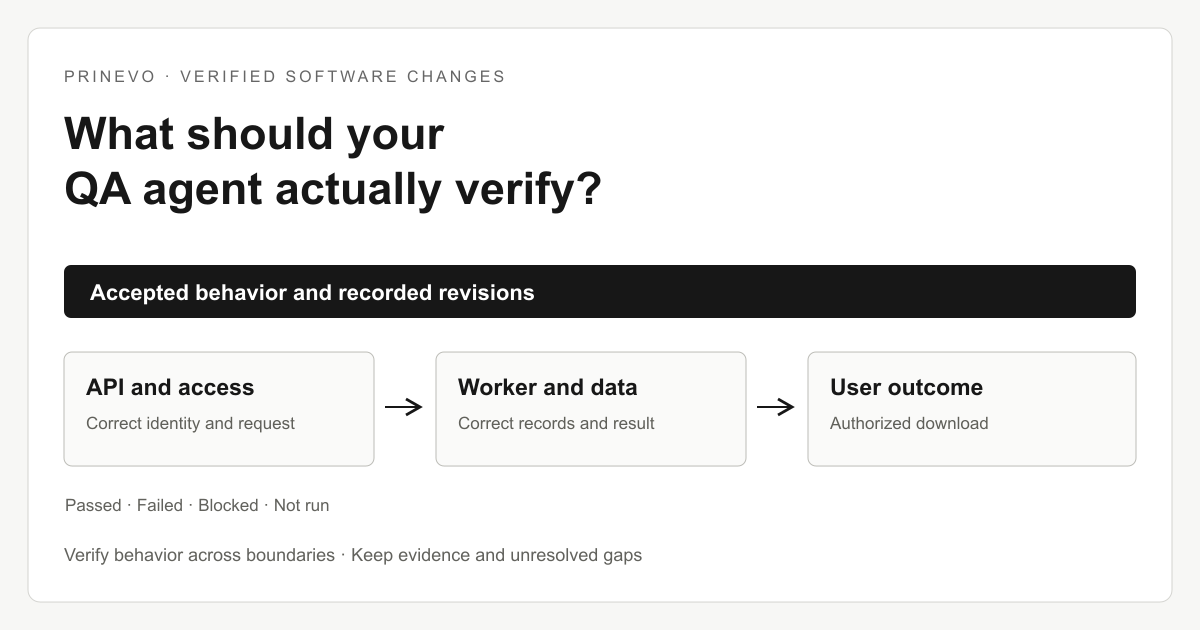
Task: Click 'Correct identity and request' subtitle
Action: [x=190, y=423]
